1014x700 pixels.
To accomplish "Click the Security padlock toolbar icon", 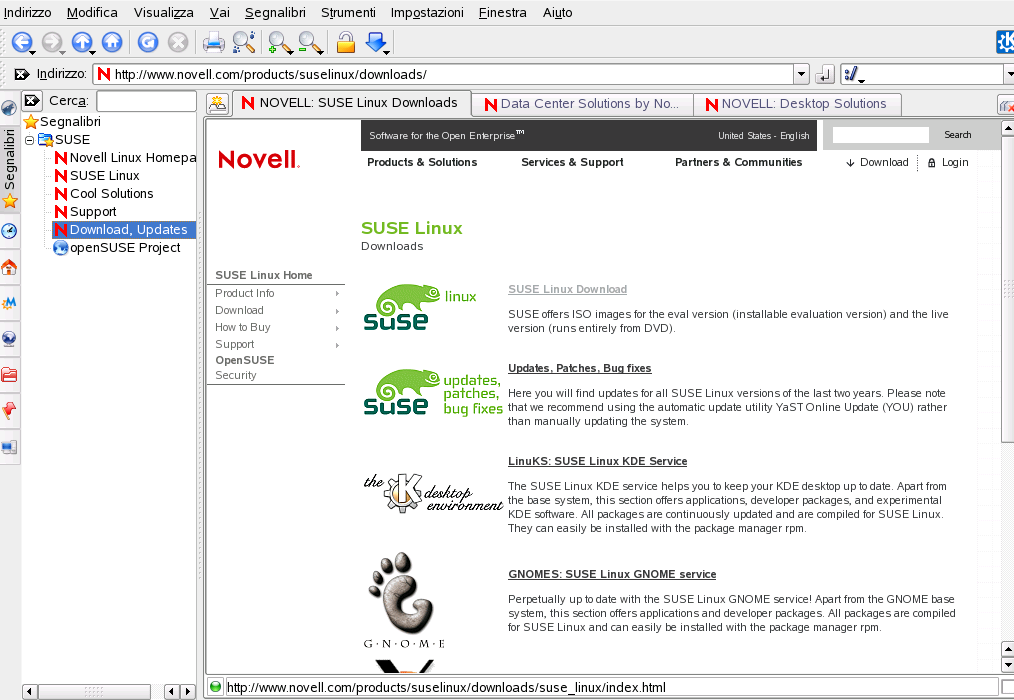I will point(346,42).
